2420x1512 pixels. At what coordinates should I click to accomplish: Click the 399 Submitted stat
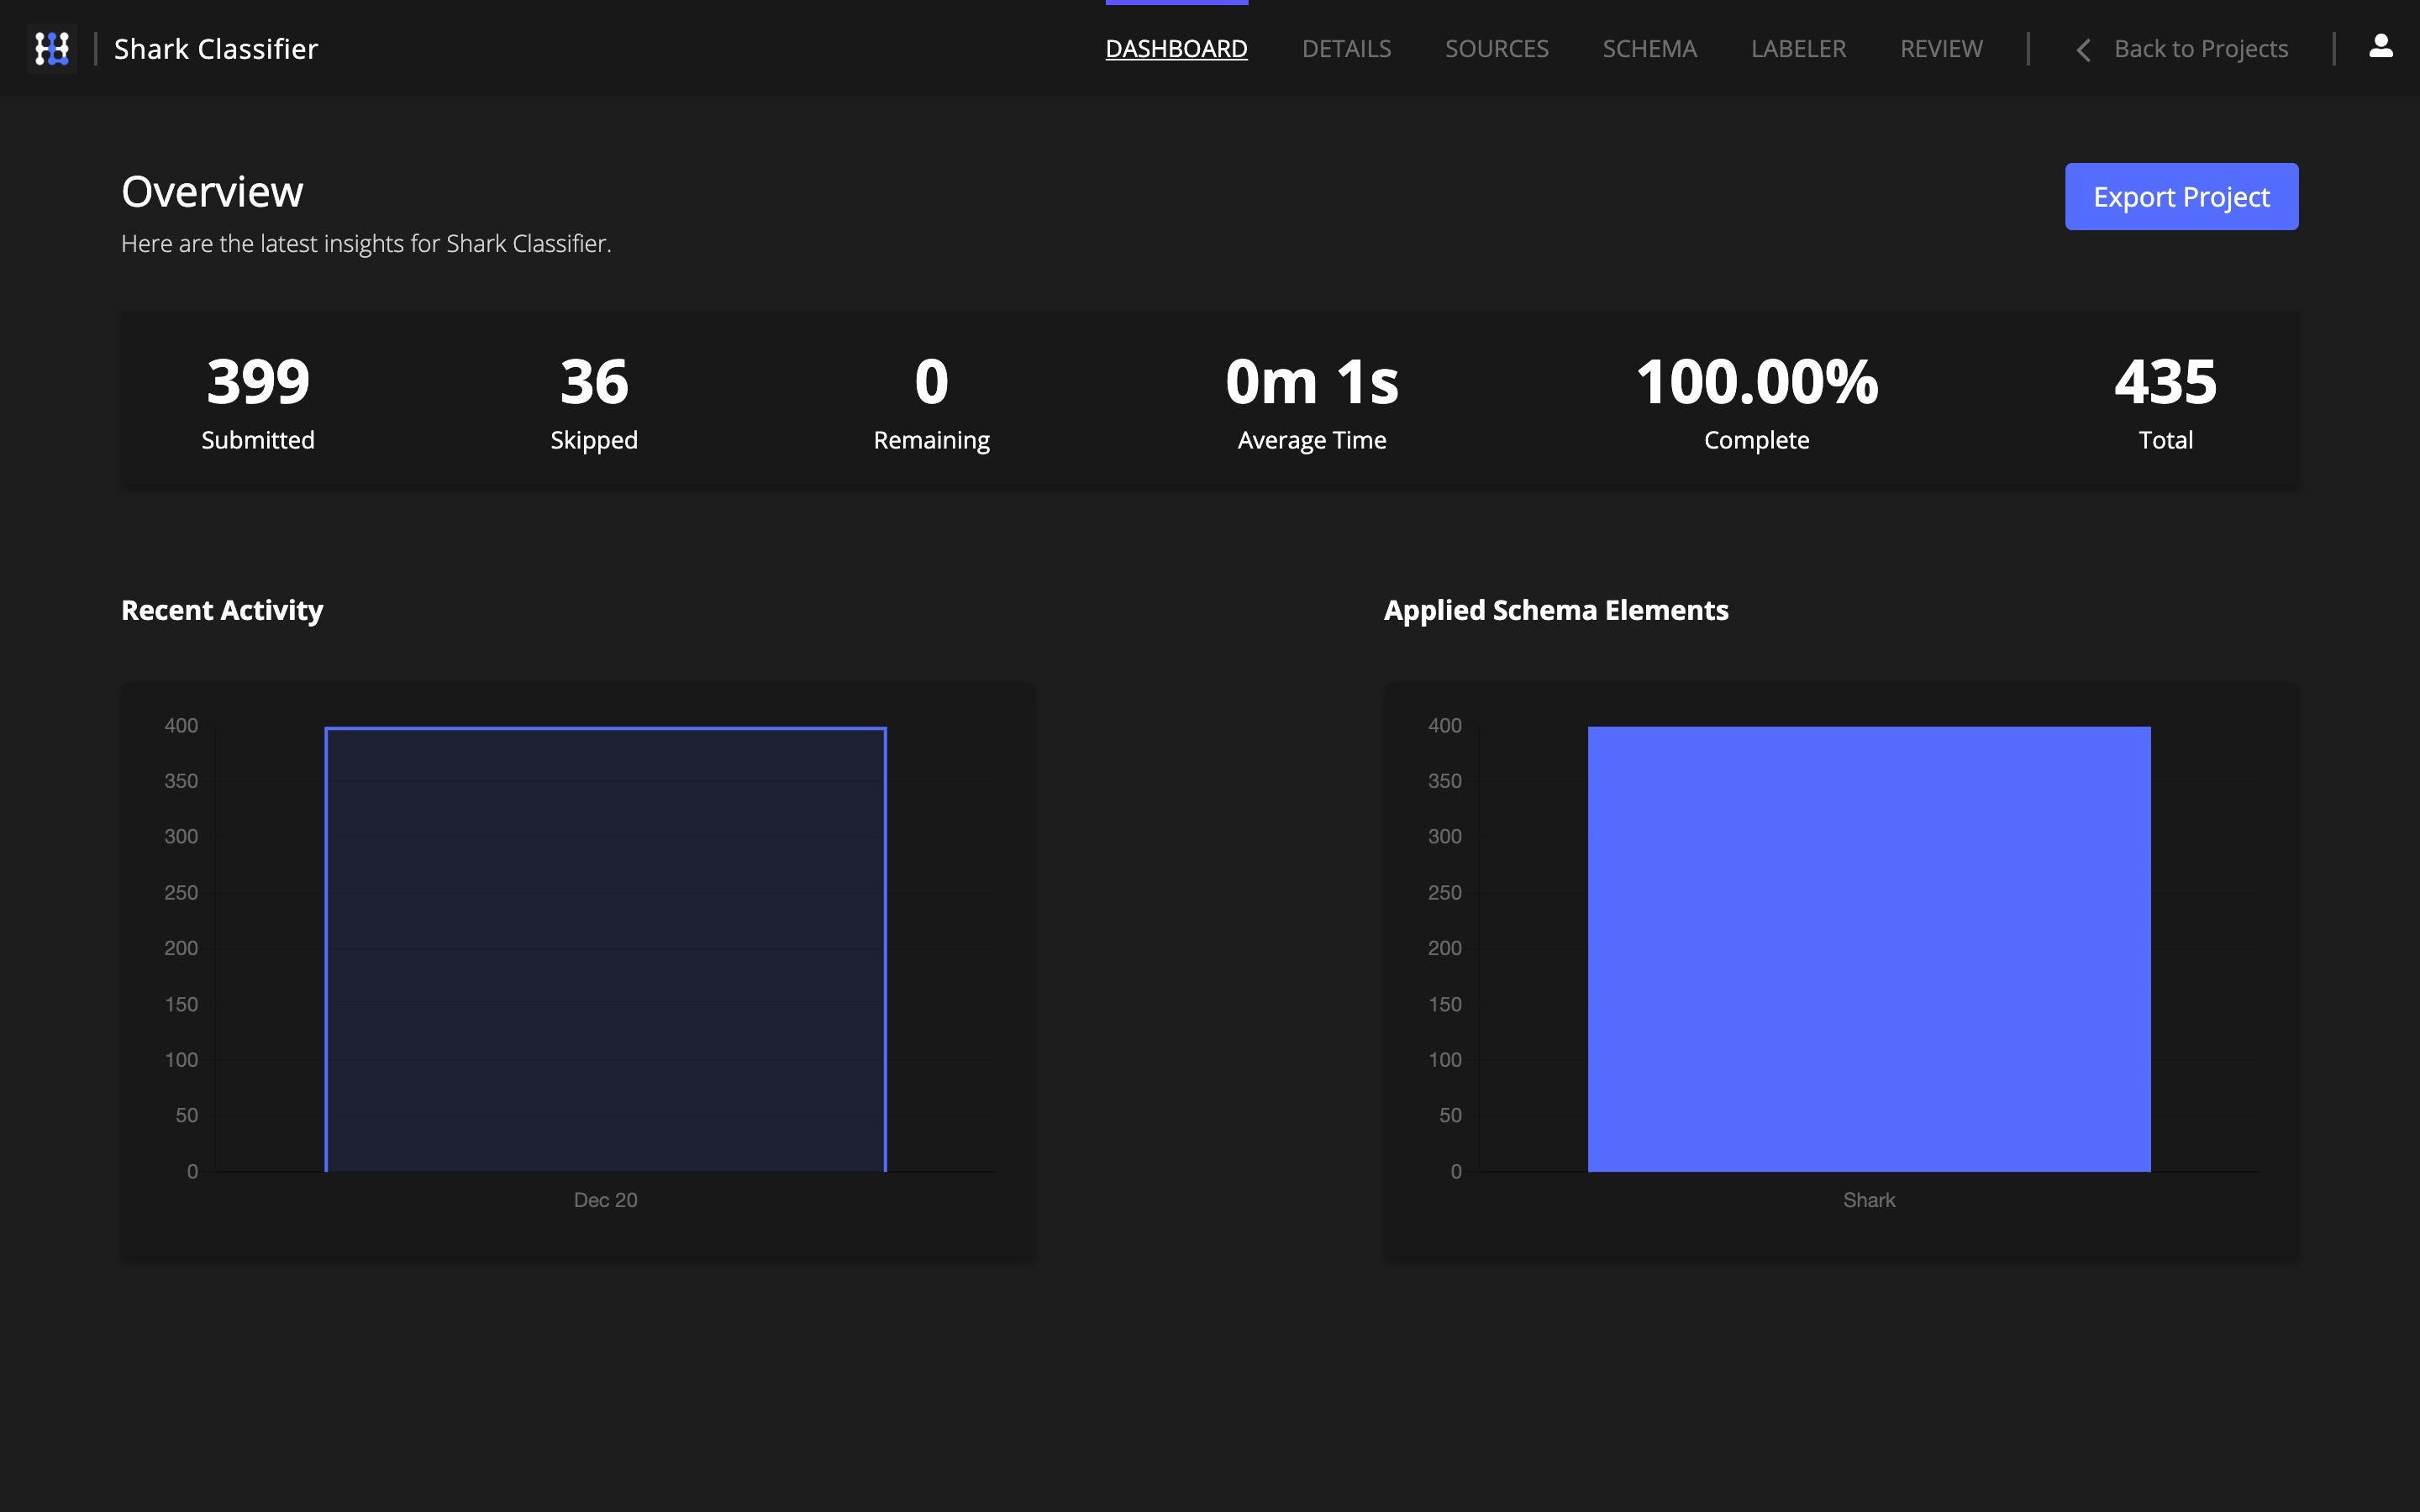(258, 400)
